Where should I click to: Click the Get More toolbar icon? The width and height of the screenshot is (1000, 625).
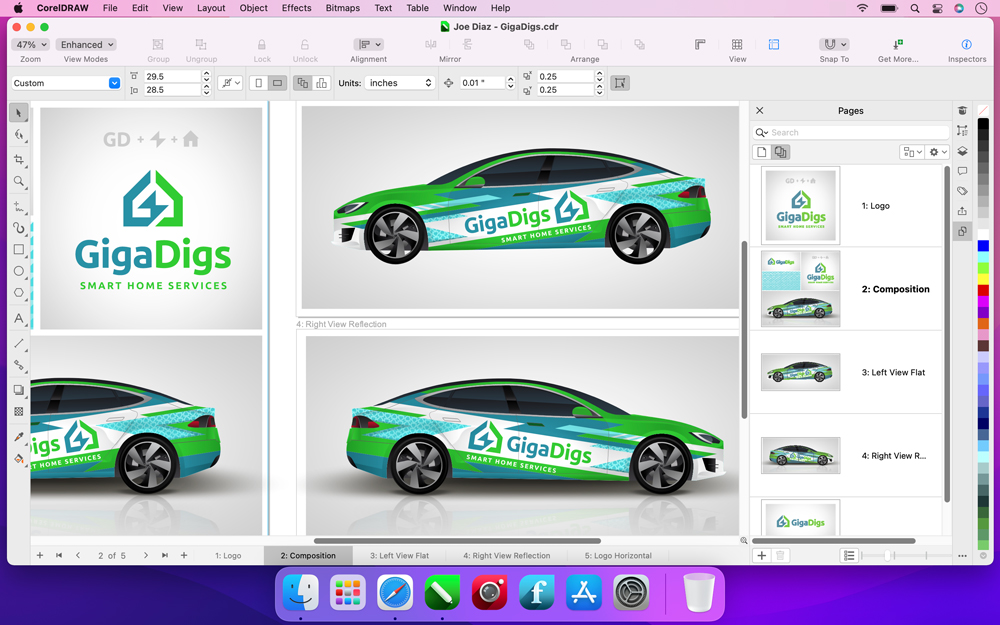point(897,45)
